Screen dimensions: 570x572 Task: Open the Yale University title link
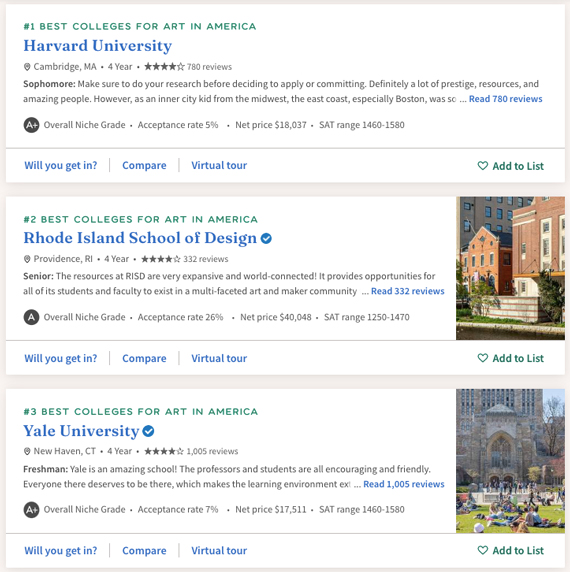pos(81,431)
